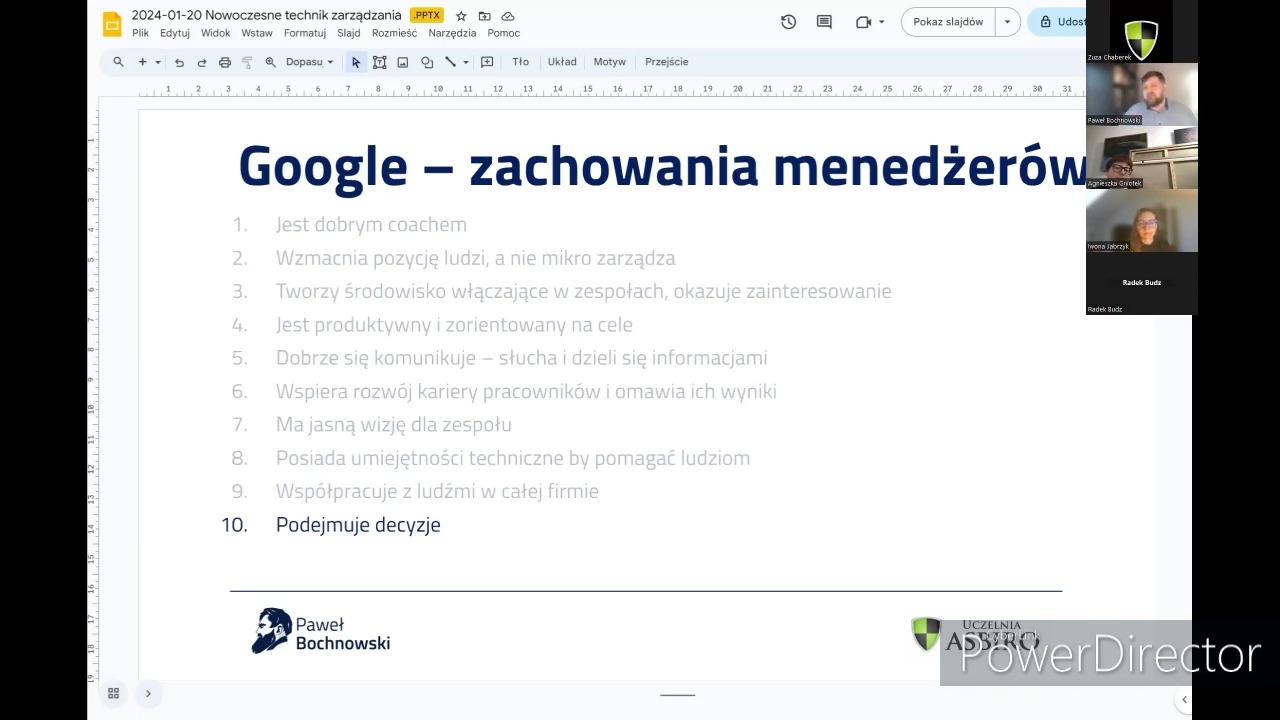Open the Plik menu
The height and width of the screenshot is (720, 1280).
coord(140,33)
